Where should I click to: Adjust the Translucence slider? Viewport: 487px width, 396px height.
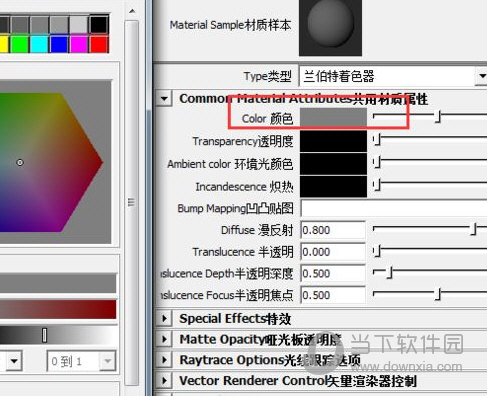(x=377, y=251)
